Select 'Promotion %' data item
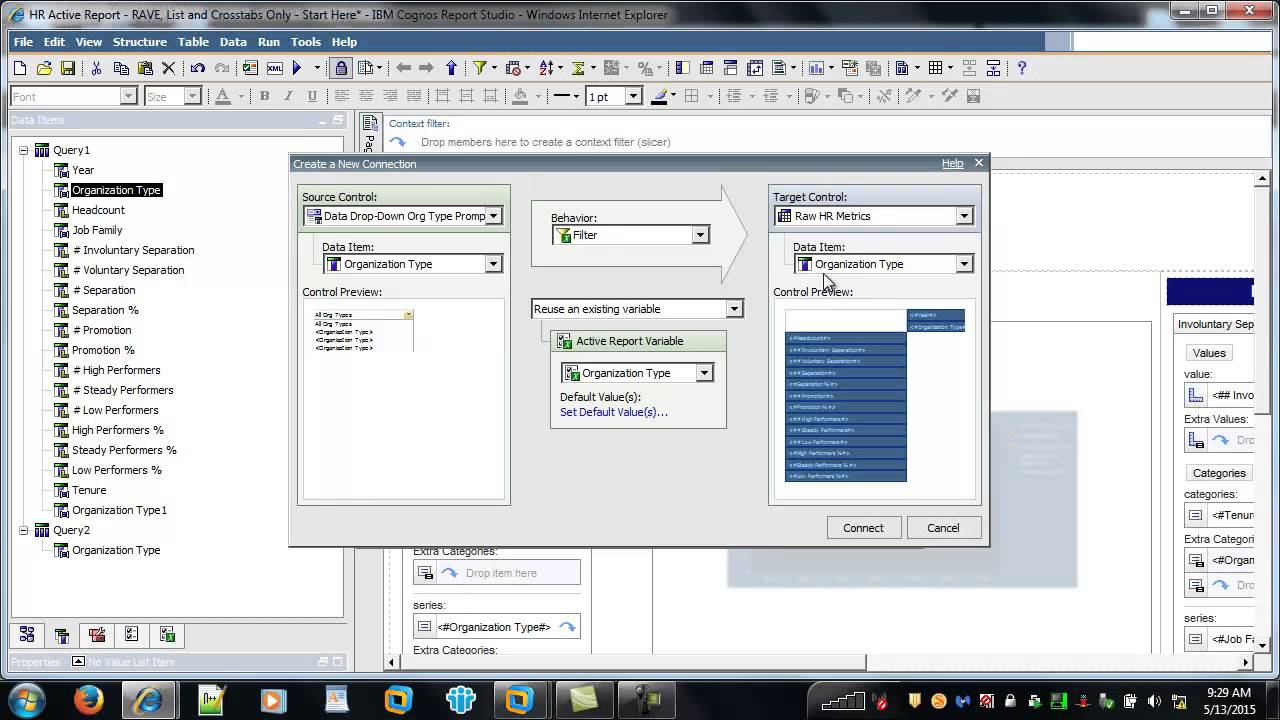The image size is (1280, 720). pos(103,350)
